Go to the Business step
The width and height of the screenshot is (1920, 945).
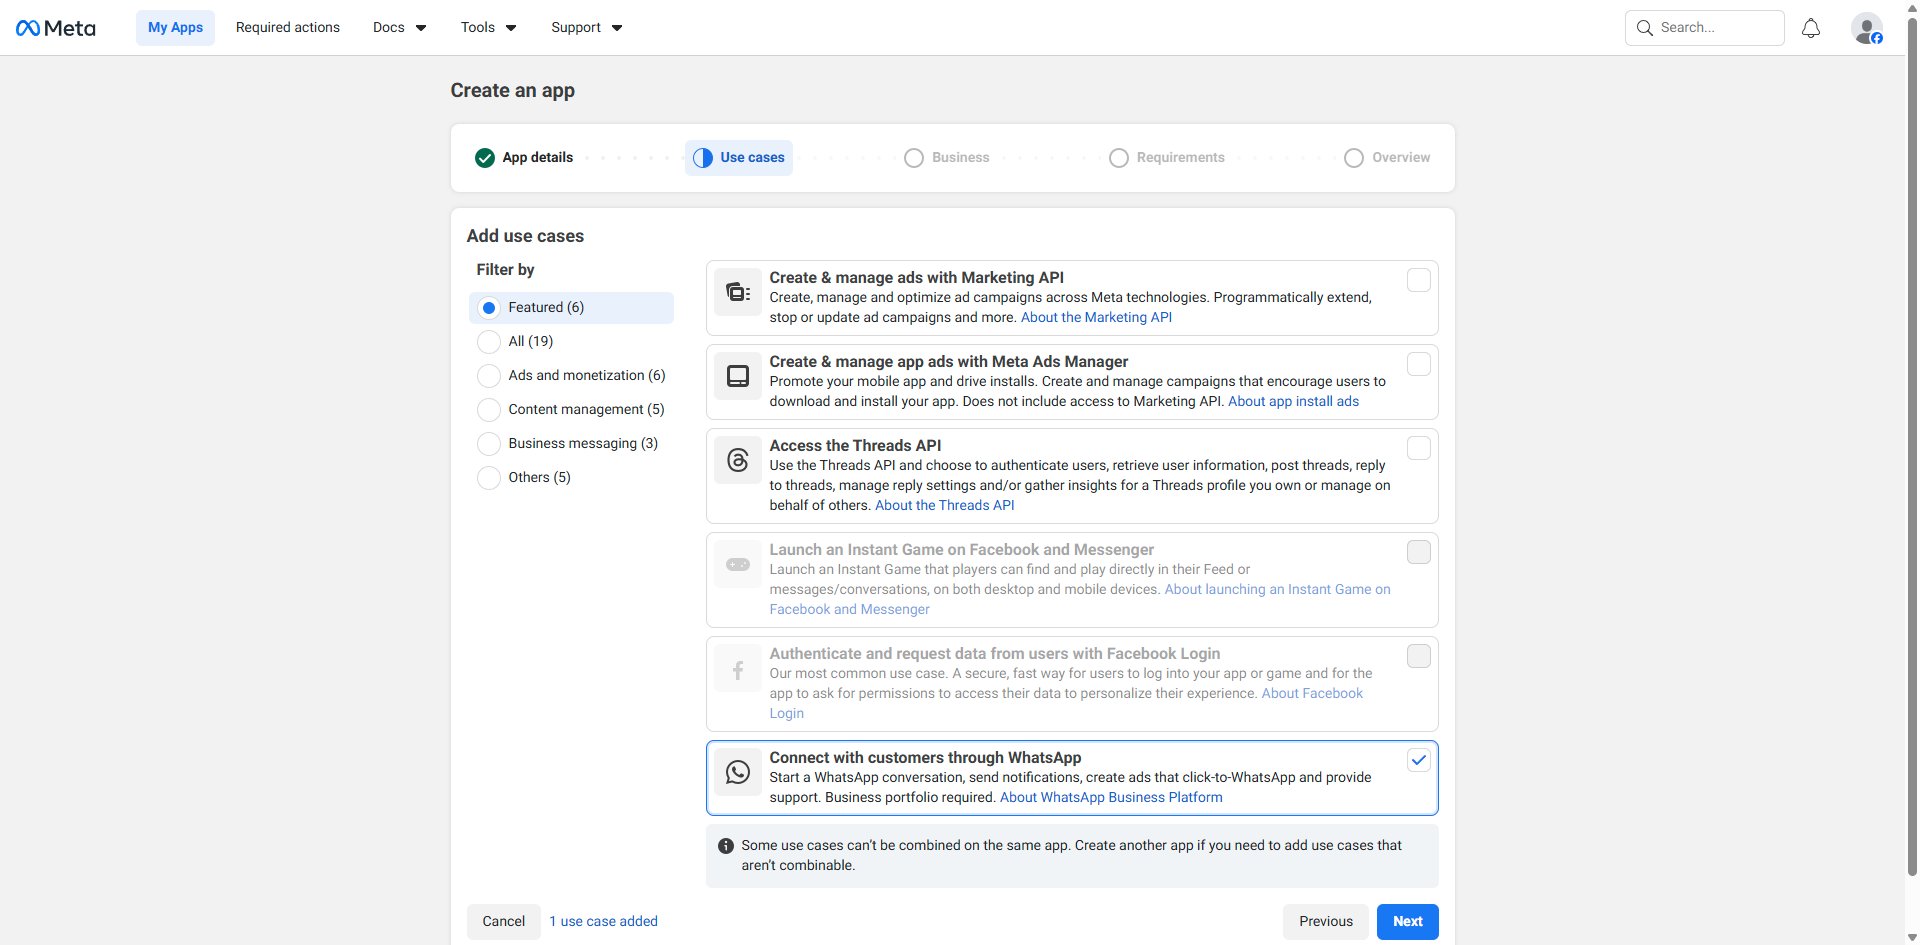coord(947,158)
